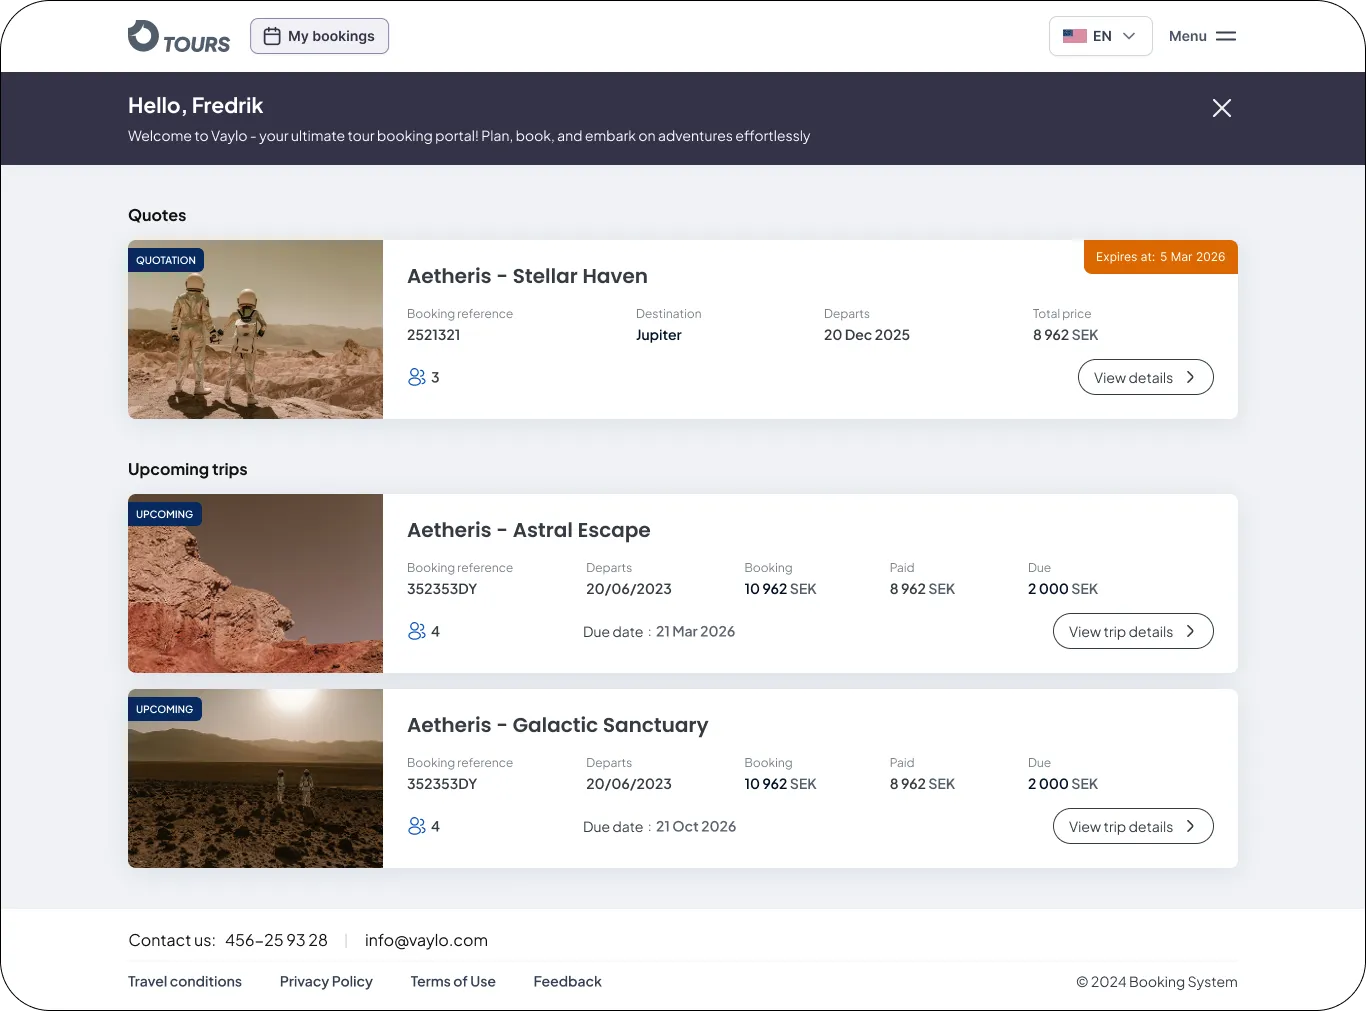Click the travelers icon on Galactic Sanctuary card

(x=417, y=826)
